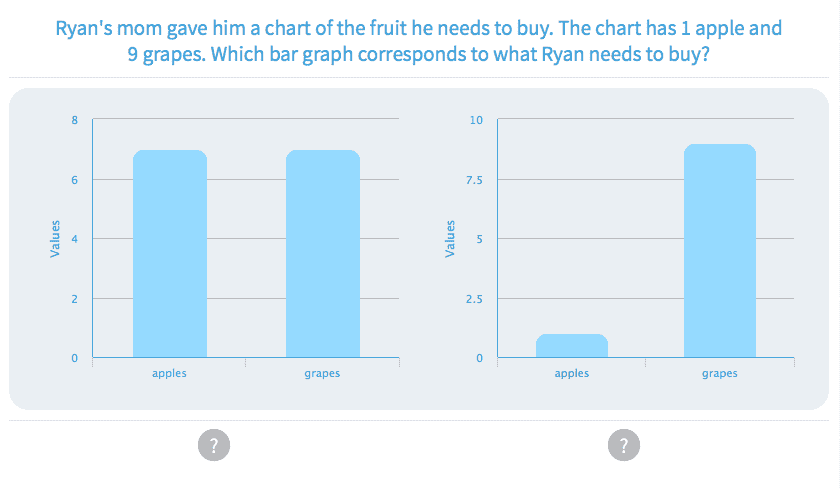Click the 8 tick label on the left chart
840x501 pixels.
[74, 120]
